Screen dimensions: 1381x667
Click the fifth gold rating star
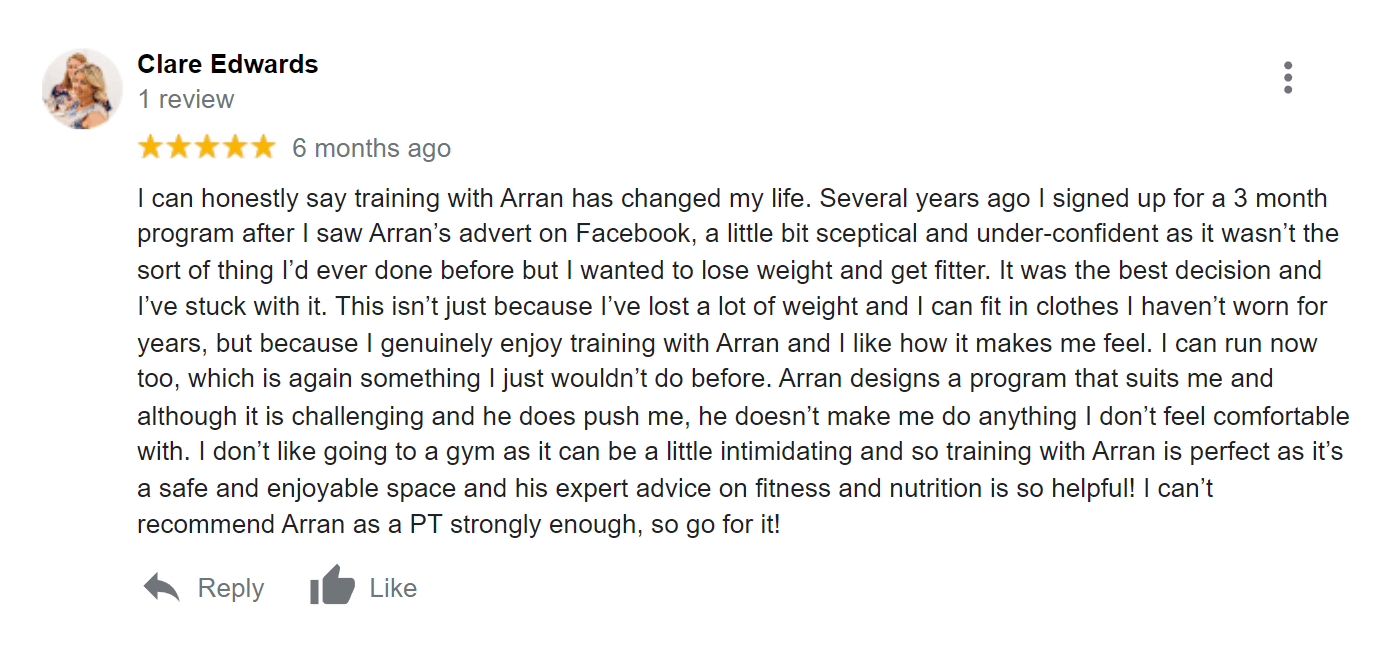pos(263,148)
